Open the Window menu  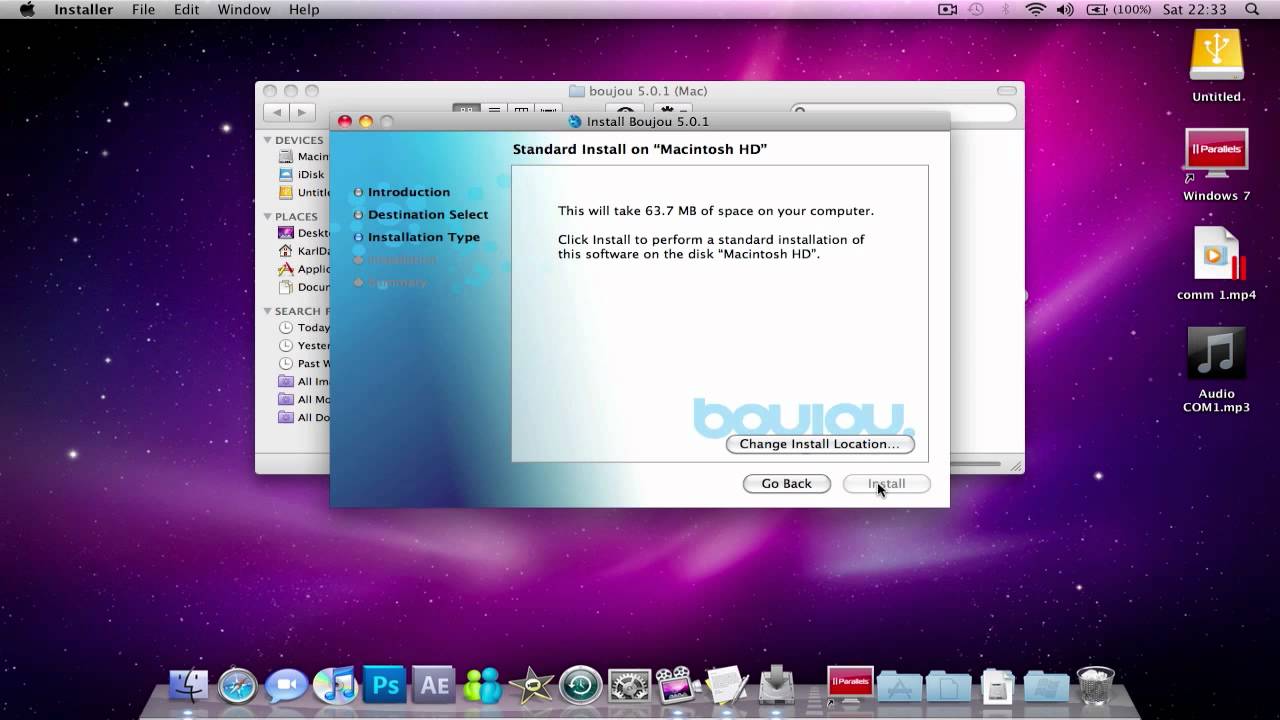[244, 9]
